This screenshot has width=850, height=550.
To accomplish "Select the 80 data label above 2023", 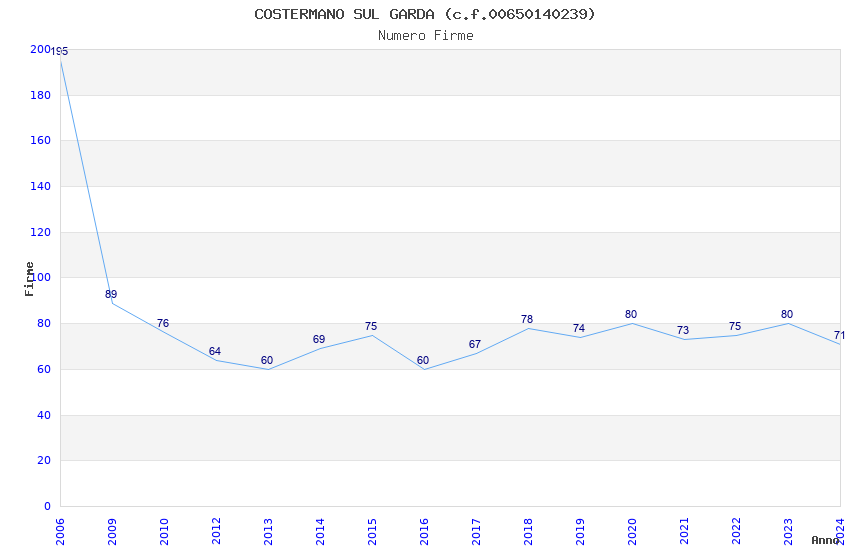I will [787, 314].
